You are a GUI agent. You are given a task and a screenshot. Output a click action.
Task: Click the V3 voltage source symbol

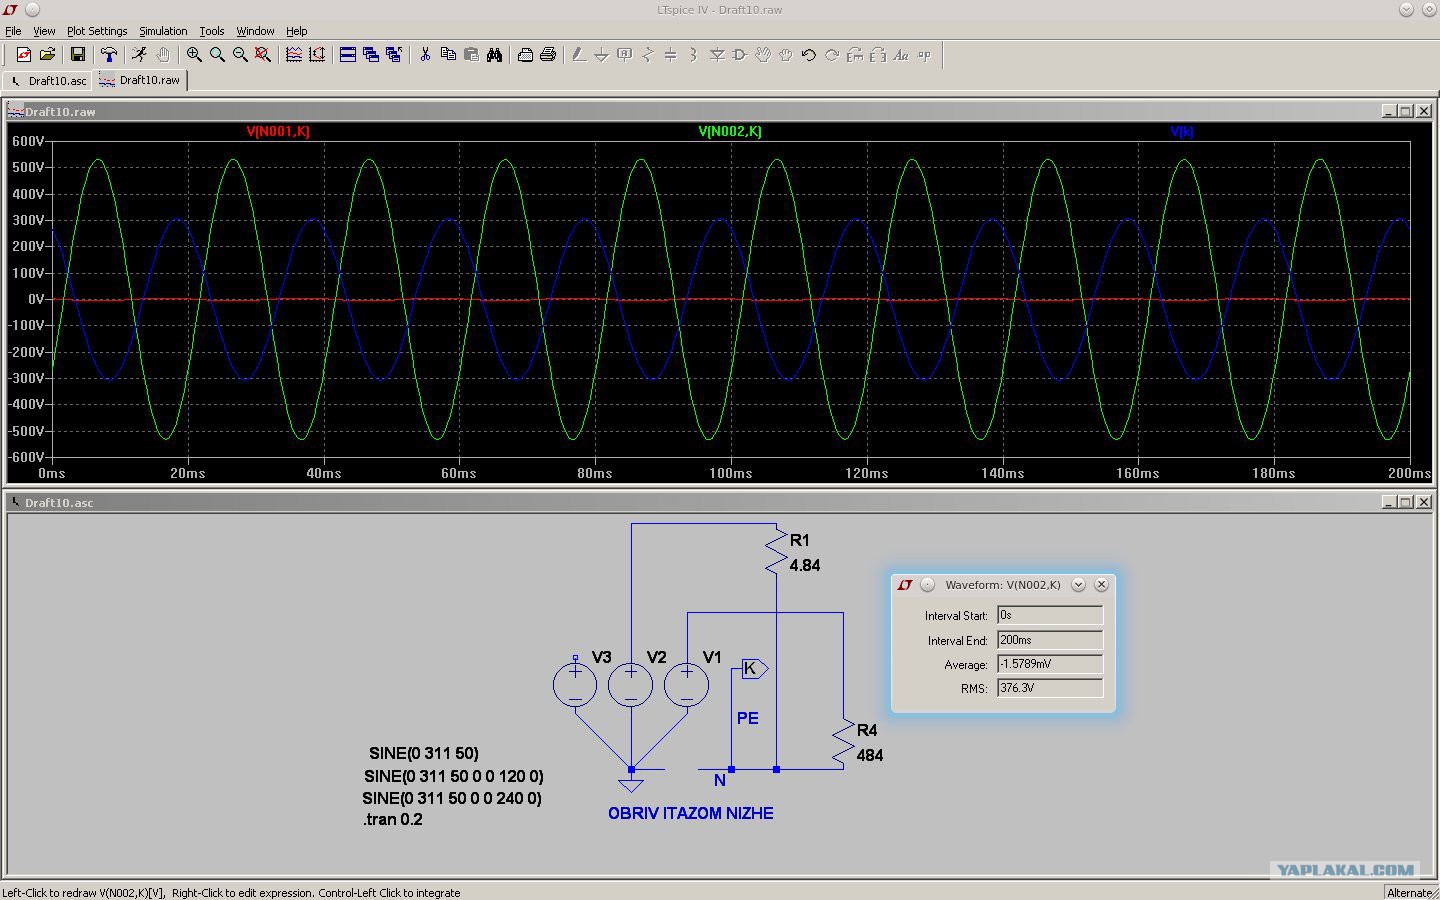(575, 684)
